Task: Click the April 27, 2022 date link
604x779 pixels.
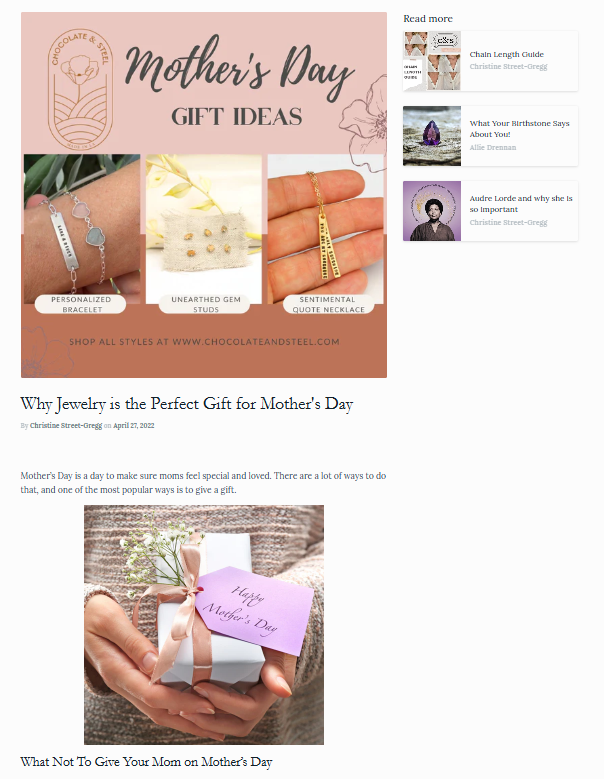Action: pyautogui.click(x=134, y=425)
